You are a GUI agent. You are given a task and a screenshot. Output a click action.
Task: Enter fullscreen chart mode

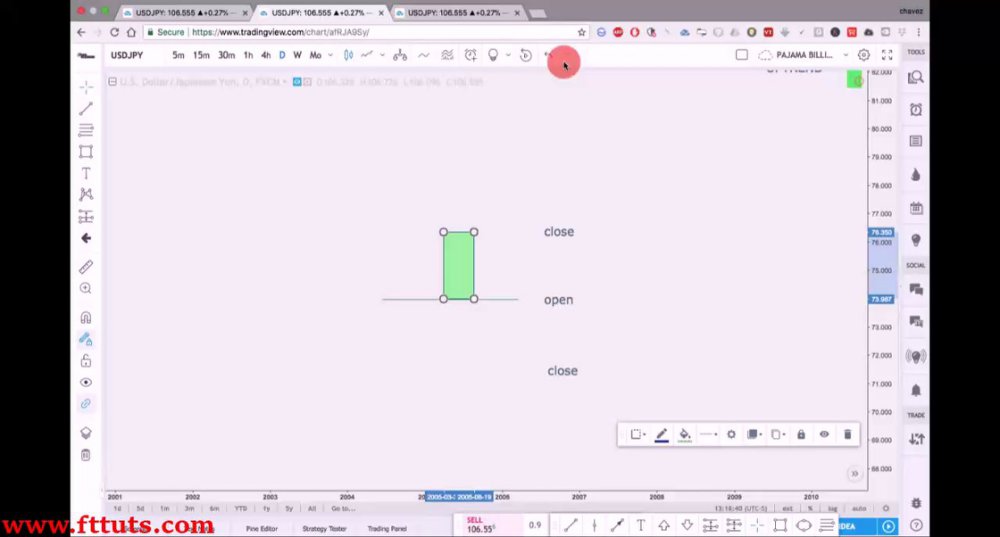(887, 55)
